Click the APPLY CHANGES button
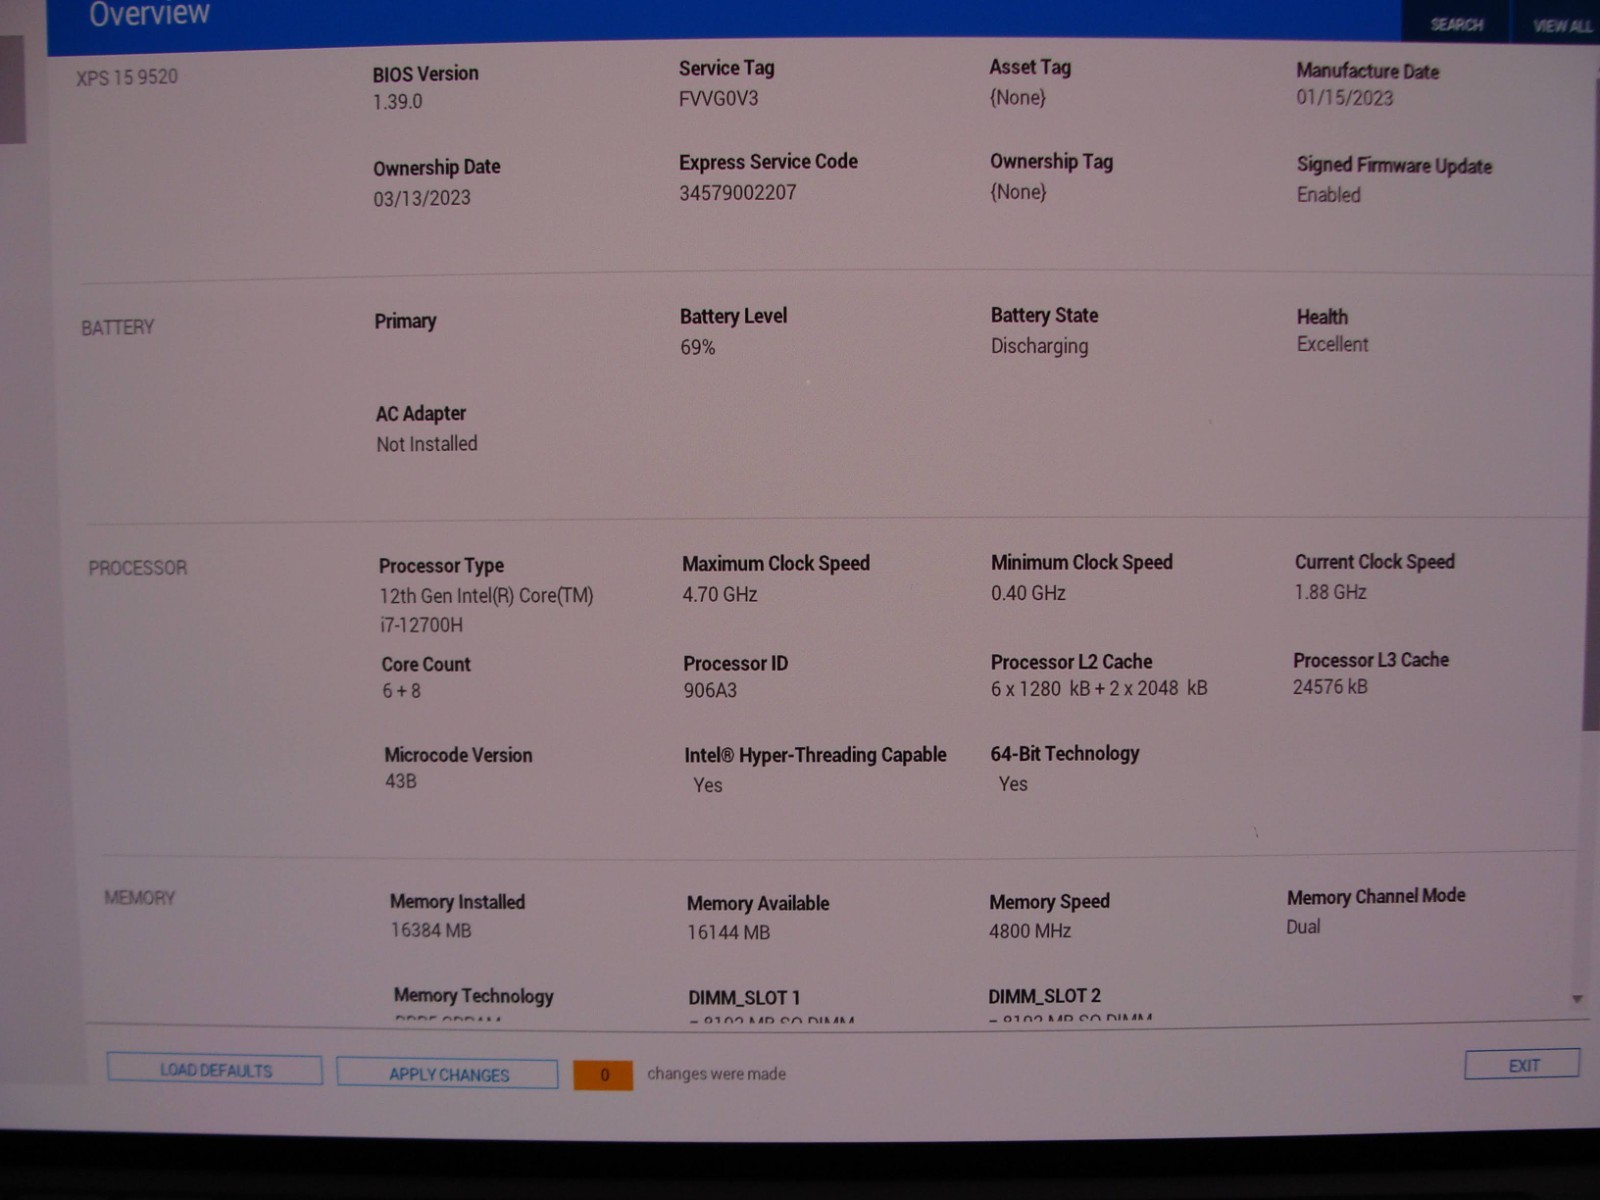Screen dimensions: 1600x1200 448,1074
